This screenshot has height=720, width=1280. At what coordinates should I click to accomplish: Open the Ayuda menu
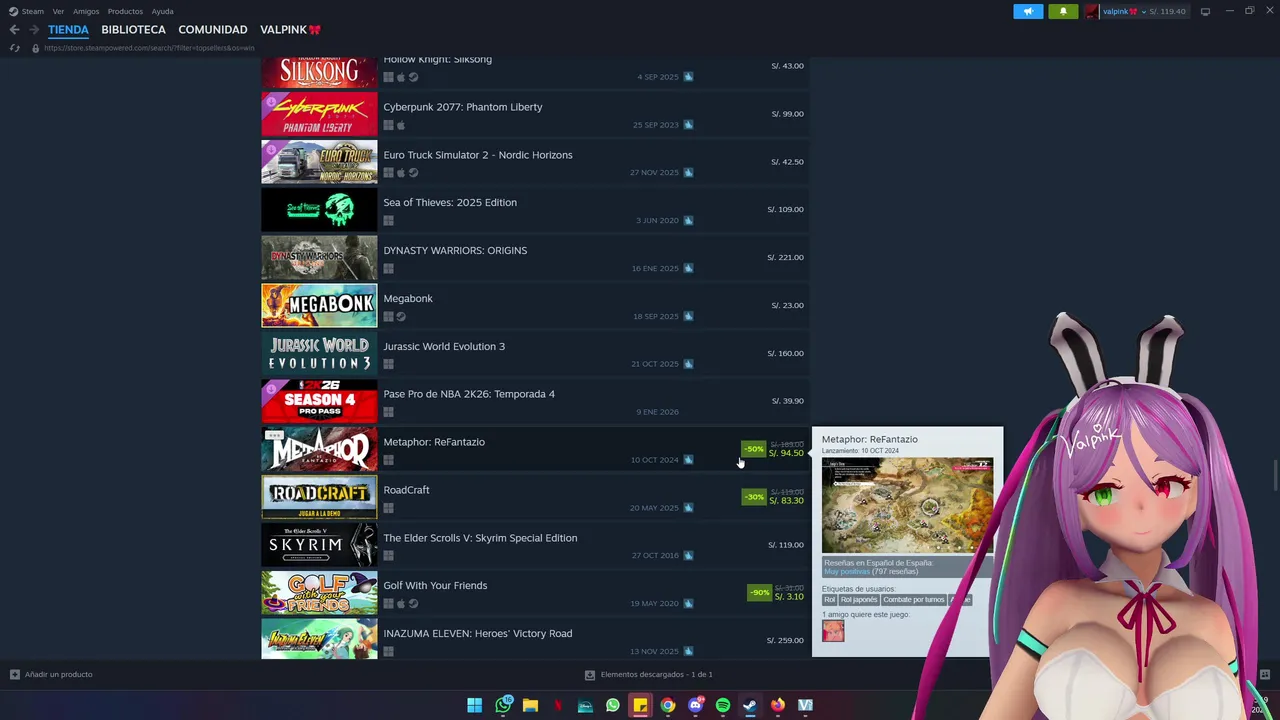[x=162, y=11]
